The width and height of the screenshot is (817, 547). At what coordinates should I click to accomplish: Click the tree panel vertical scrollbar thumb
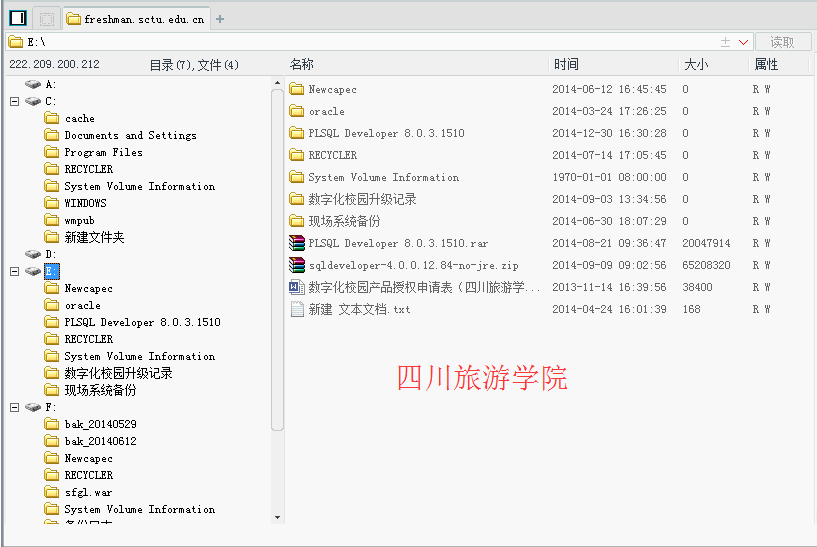[x=277, y=259]
